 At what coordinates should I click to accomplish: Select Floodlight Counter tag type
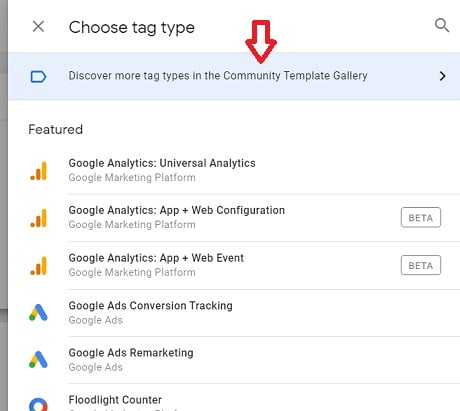tap(115, 400)
